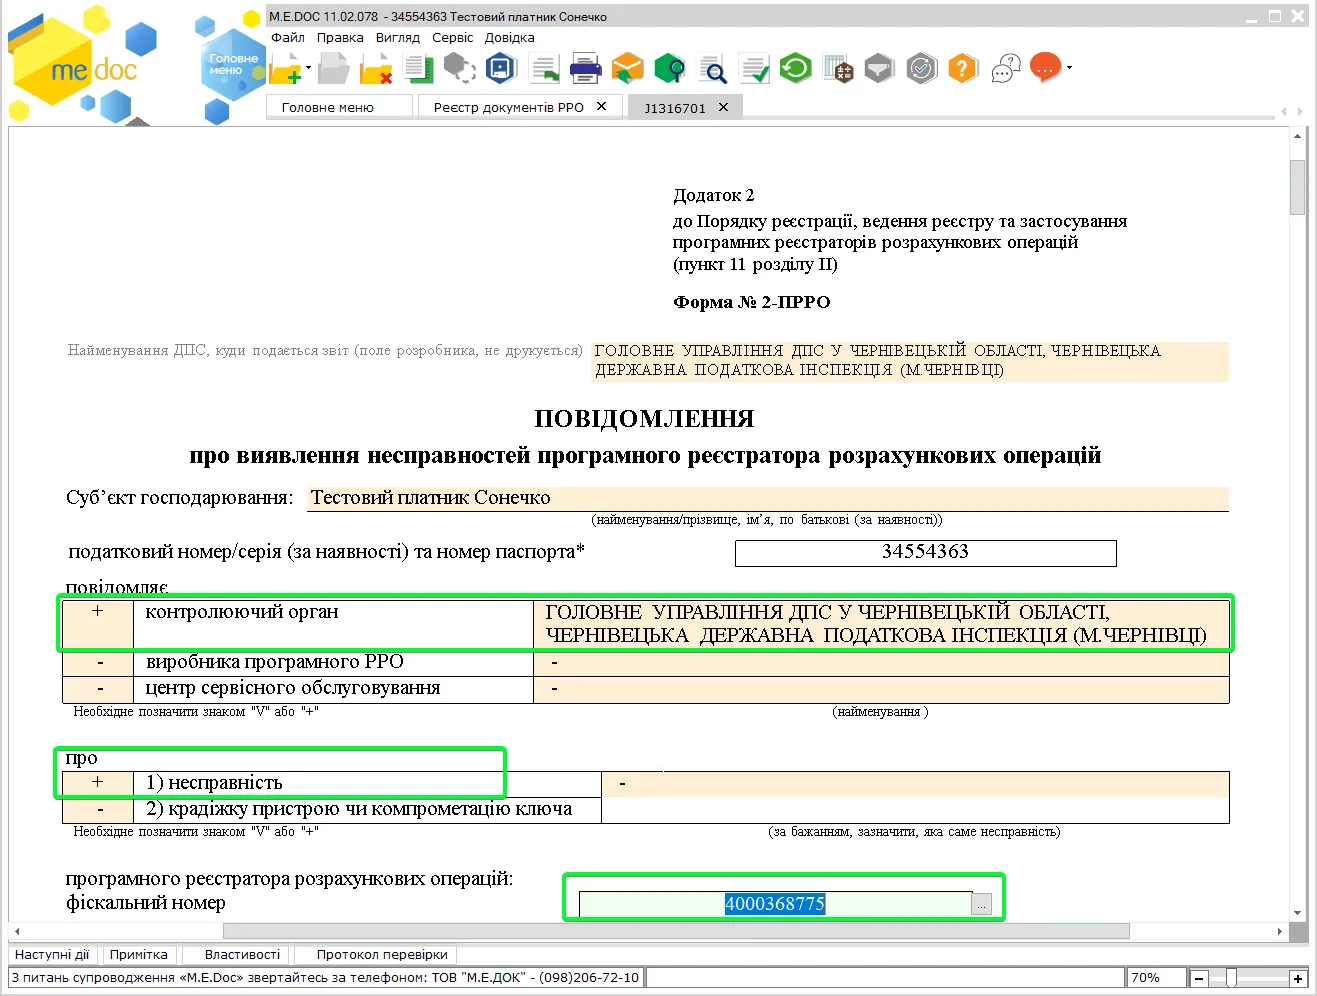The image size is (1317, 996).
Task: Select the J1316701 document tab
Action: [675, 108]
